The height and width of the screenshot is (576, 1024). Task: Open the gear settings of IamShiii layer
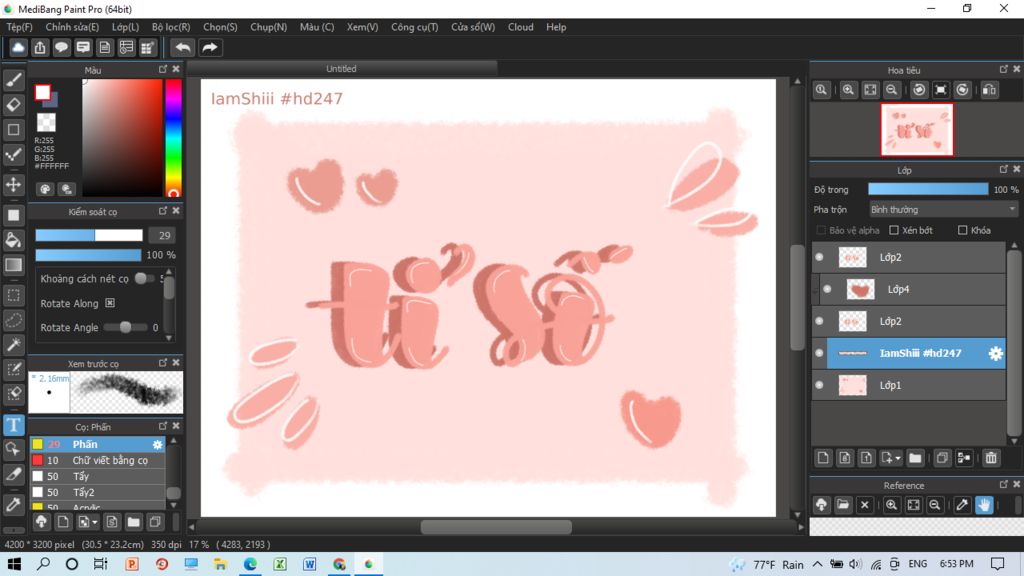pos(995,353)
